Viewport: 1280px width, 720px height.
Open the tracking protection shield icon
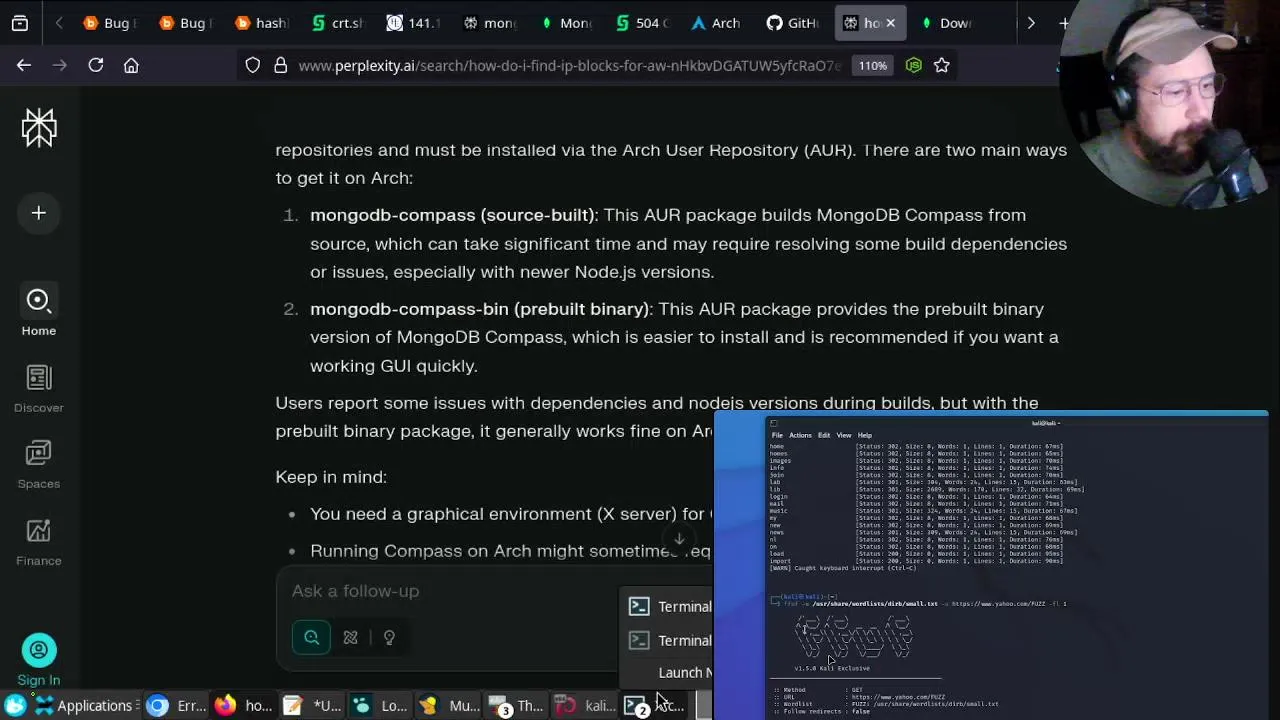point(253,65)
